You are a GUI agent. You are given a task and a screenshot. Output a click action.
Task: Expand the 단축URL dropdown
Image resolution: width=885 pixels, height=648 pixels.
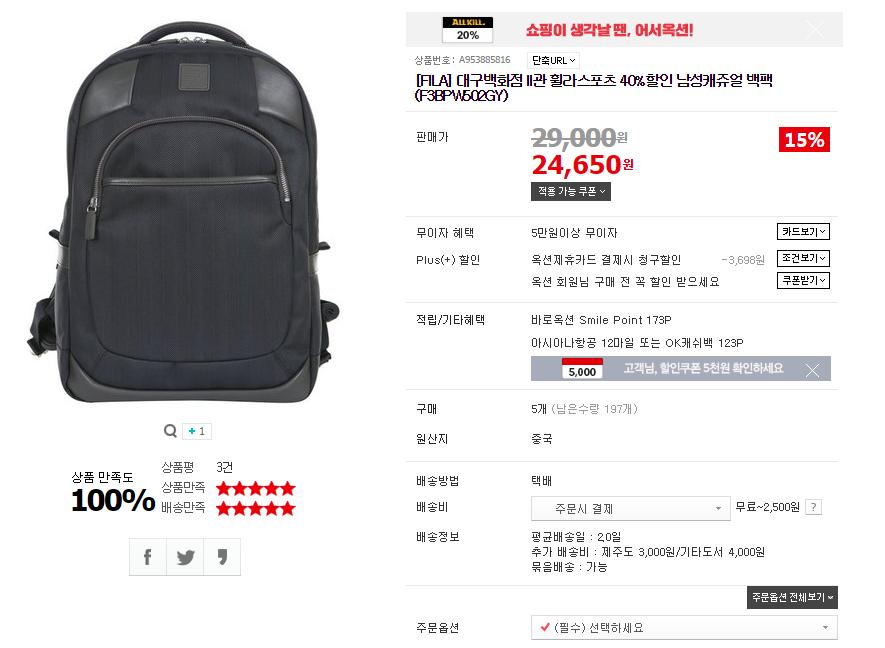(553, 60)
